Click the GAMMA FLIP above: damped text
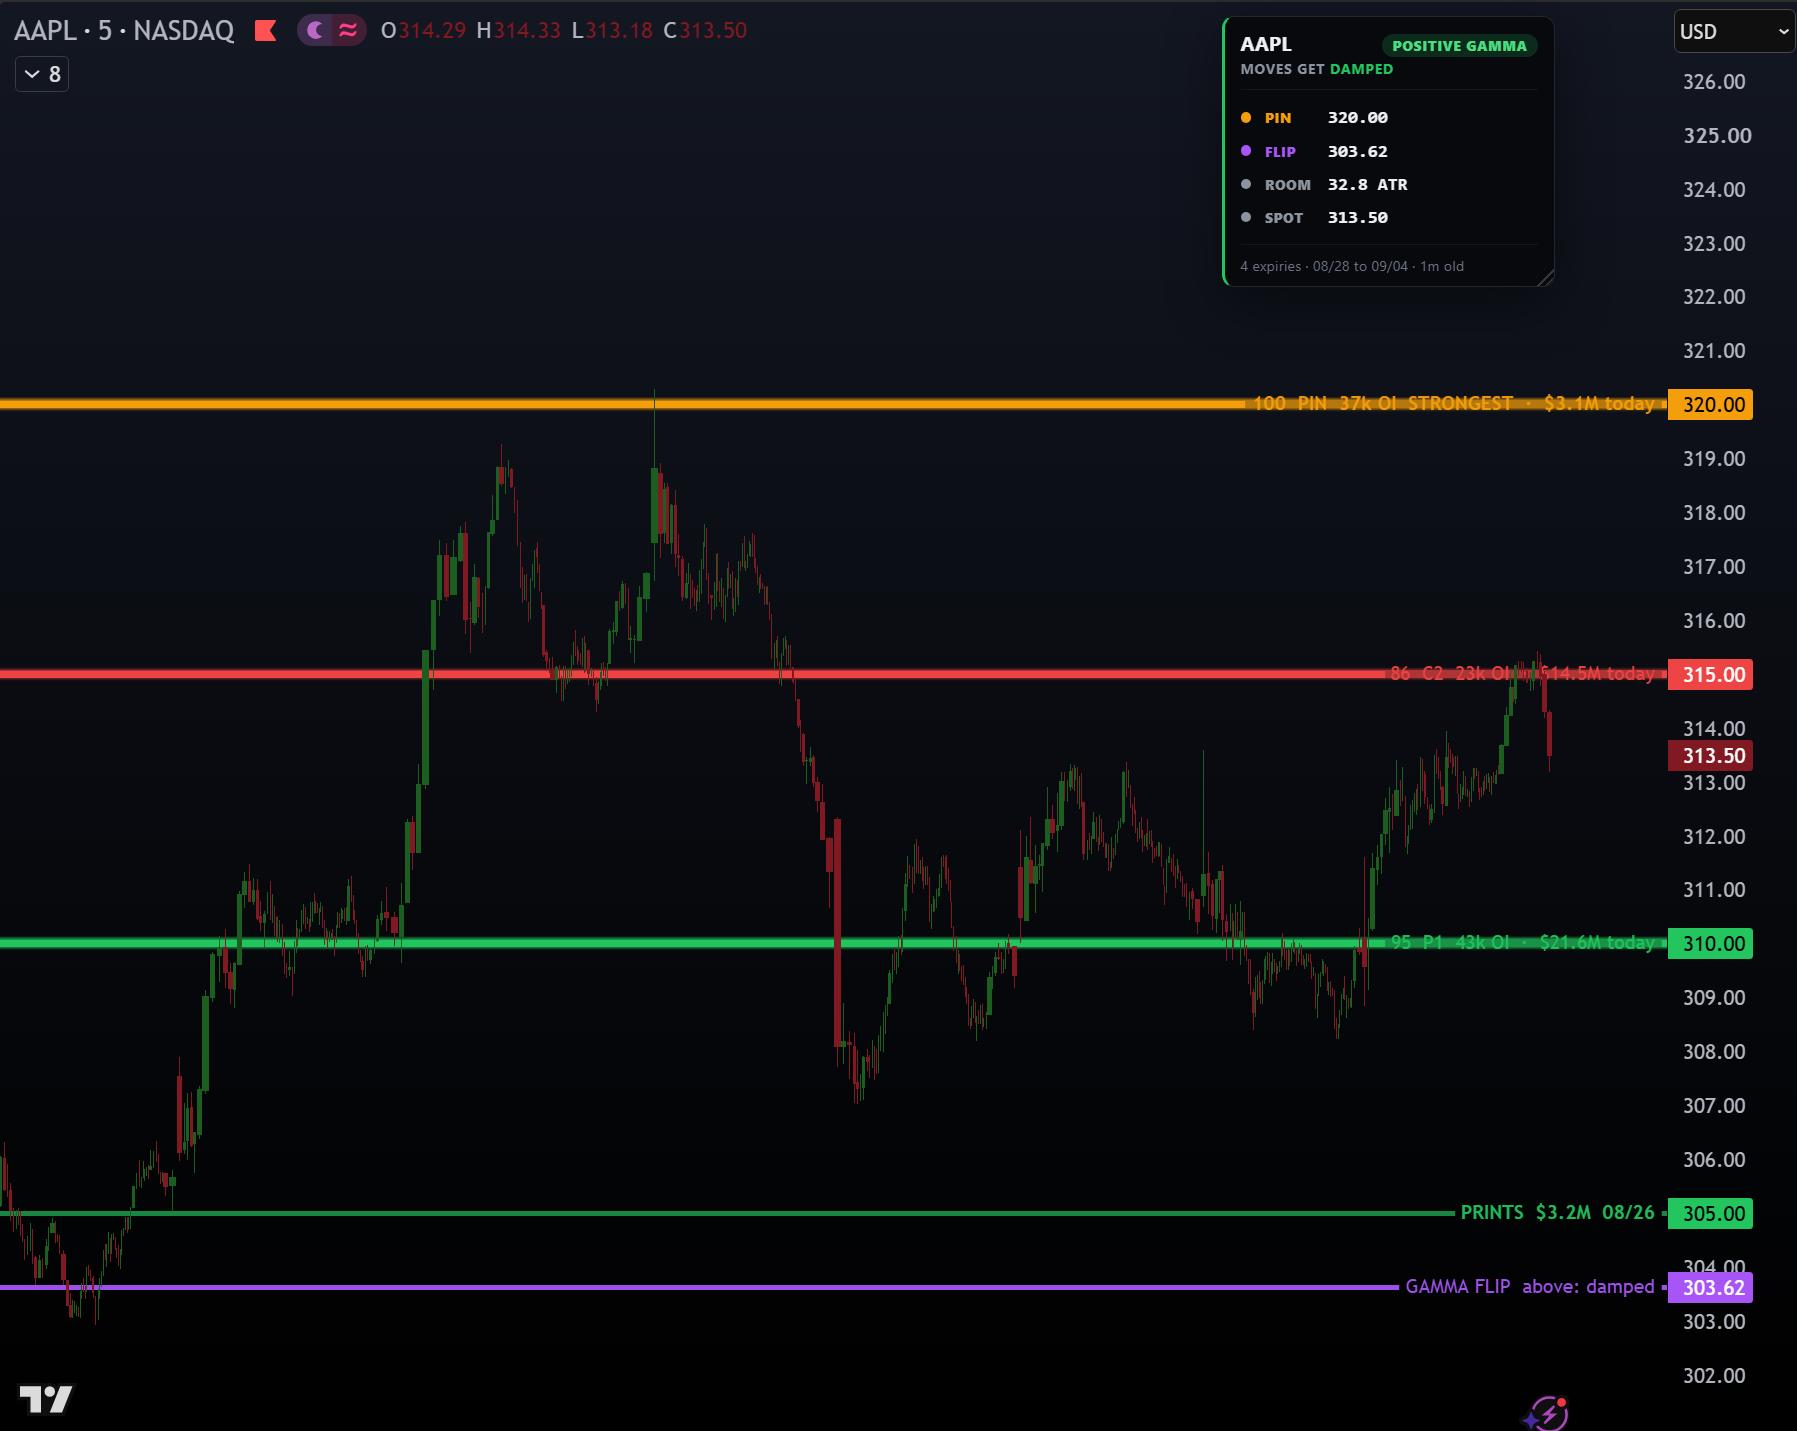Viewport: 1797px width, 1431px height. (1530, 1286)
